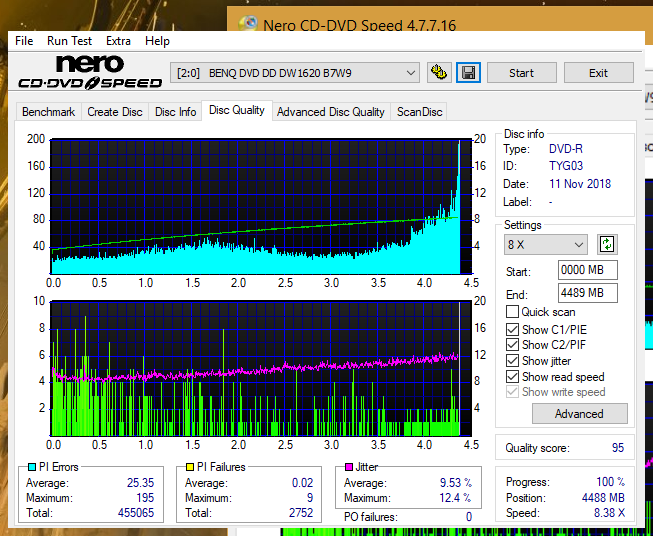
Task: Click Jitter maximum 12.4 %
Action: [456, 498]
